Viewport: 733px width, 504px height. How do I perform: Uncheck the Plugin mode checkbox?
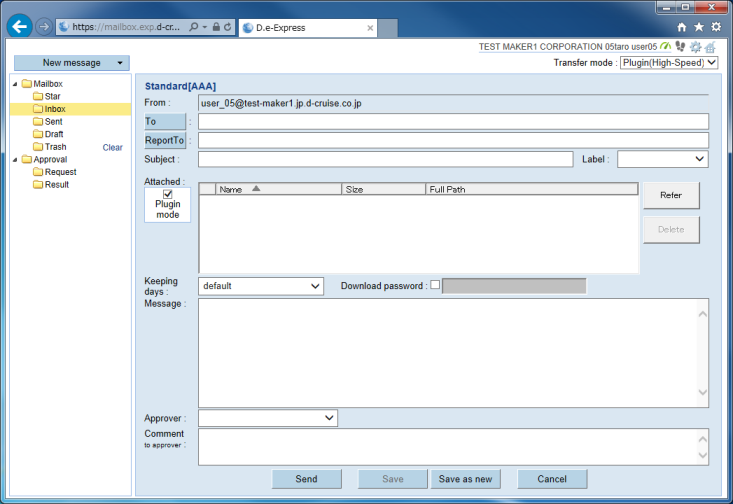(168, 194)
